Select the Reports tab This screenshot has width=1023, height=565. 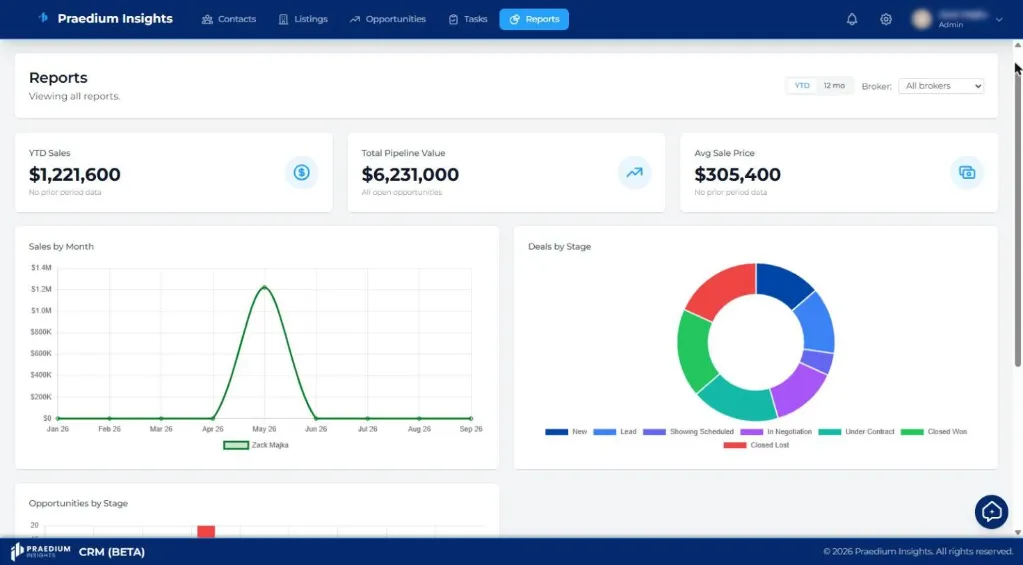coord(534,20)
